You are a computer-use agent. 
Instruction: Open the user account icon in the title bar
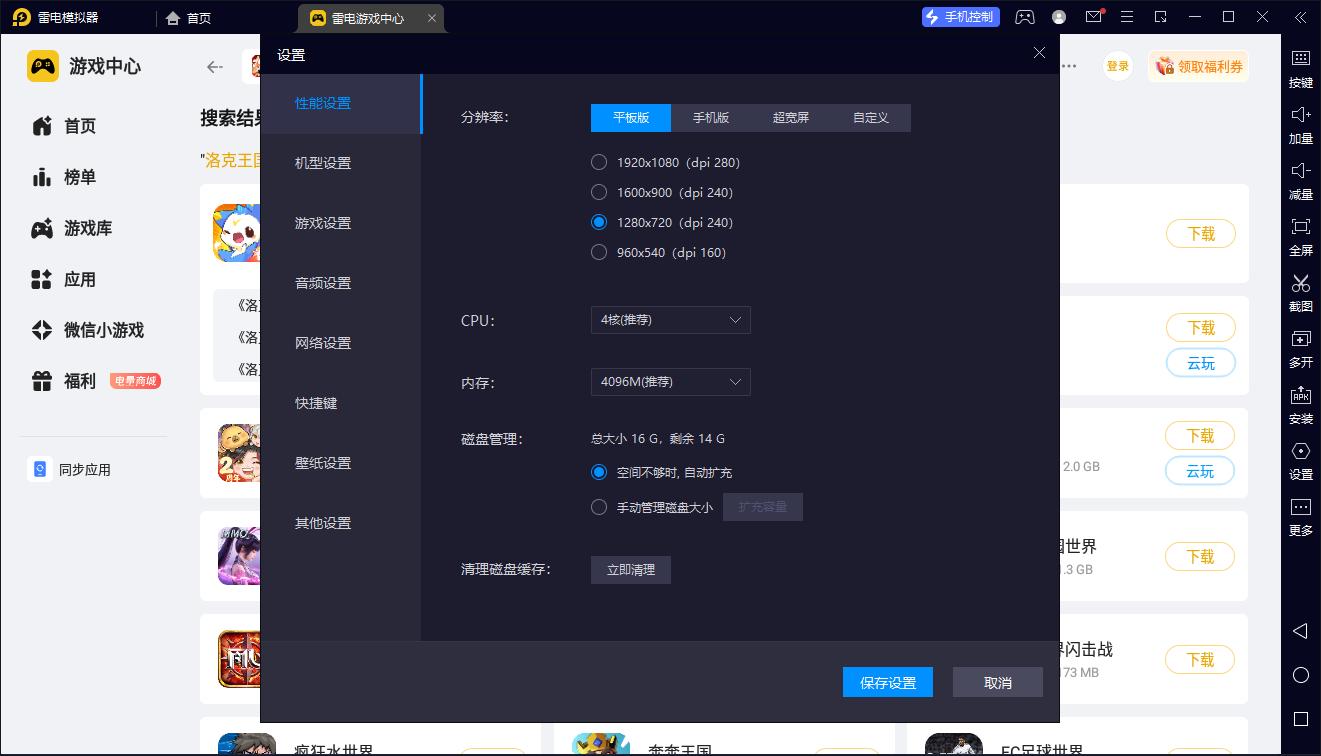pos(1059,17)
